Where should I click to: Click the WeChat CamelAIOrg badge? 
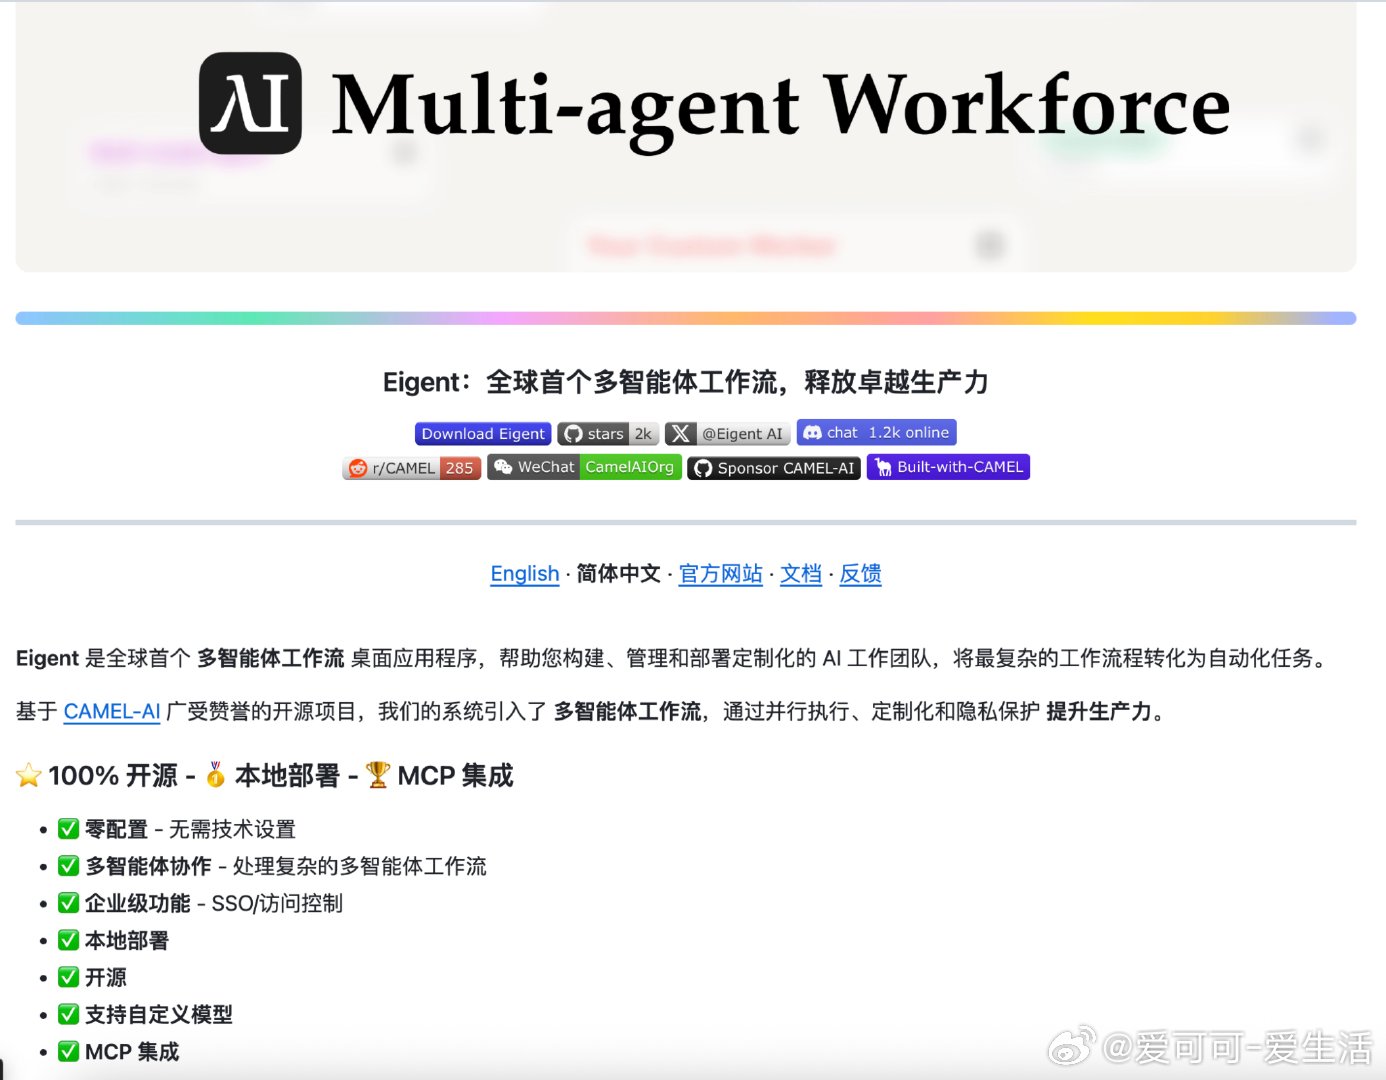584,467
